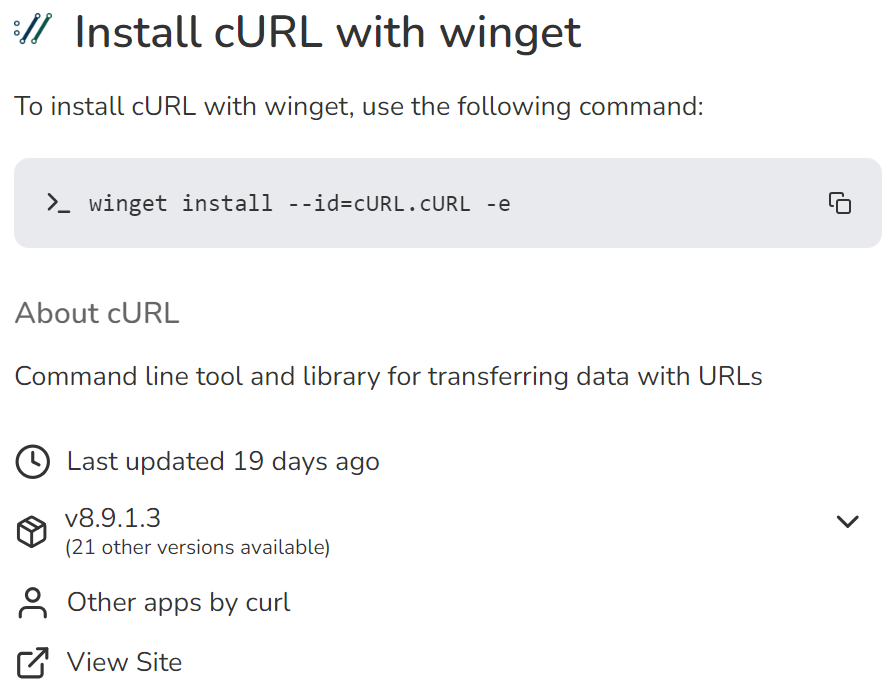Screen dimensions: 891x693
Task: Click the terminal prompt icon in command box
Action: click(x=58, y=203)
